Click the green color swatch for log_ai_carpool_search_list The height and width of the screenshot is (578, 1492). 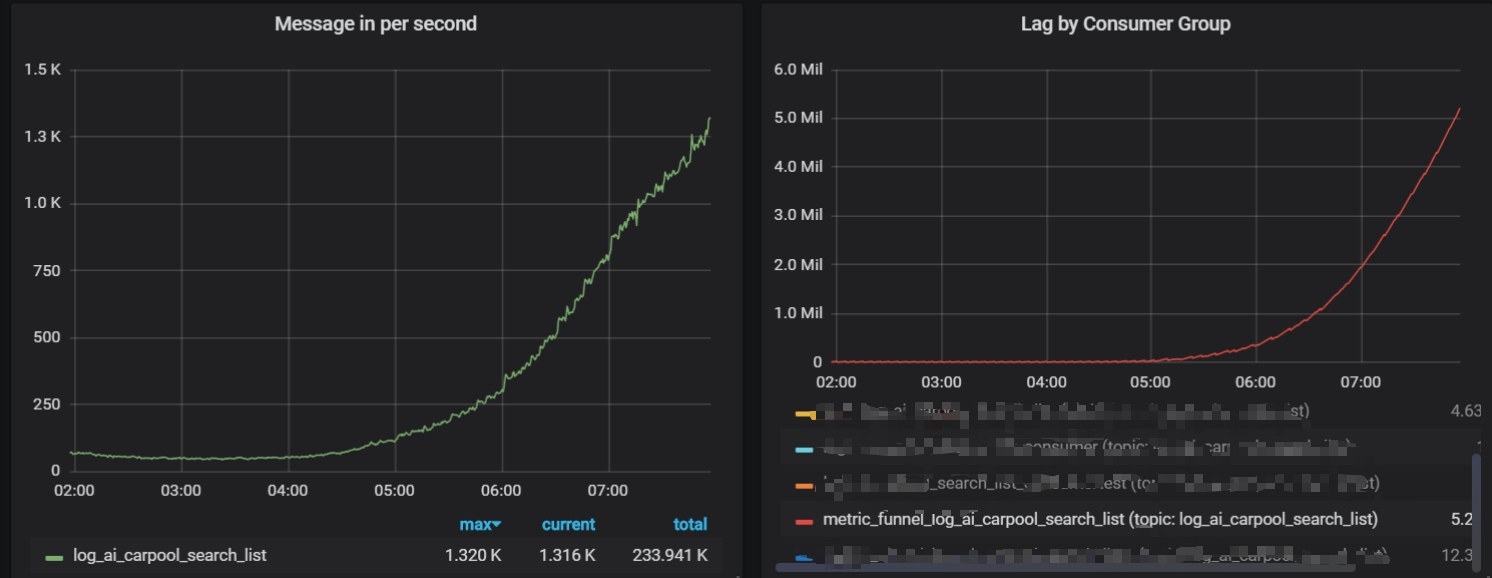(55, 555)
